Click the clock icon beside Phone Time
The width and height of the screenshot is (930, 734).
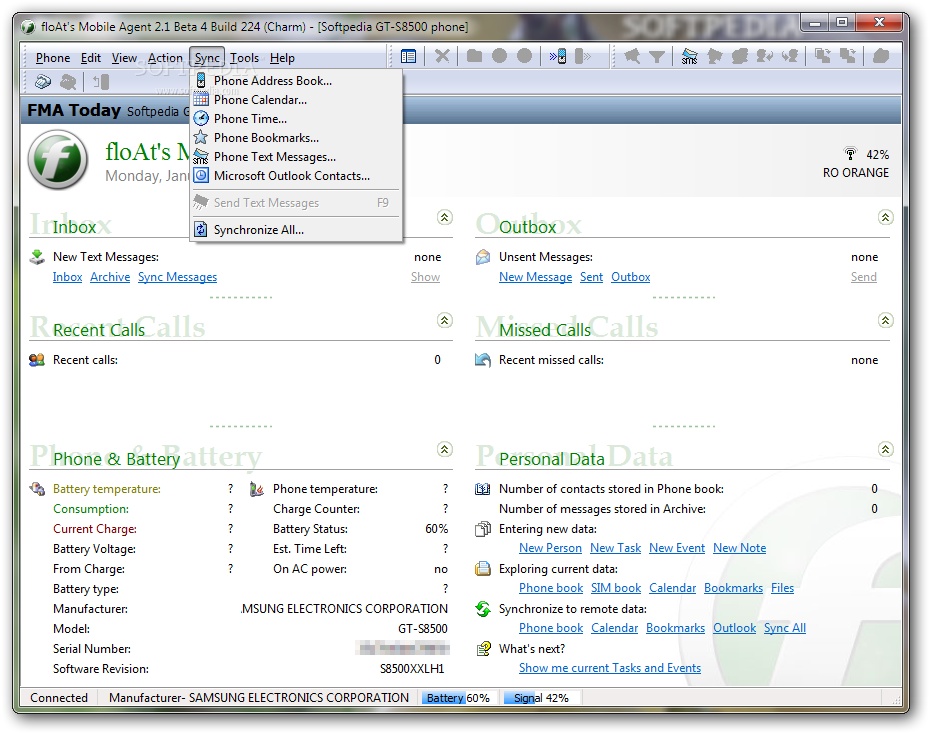click(201, 118)
